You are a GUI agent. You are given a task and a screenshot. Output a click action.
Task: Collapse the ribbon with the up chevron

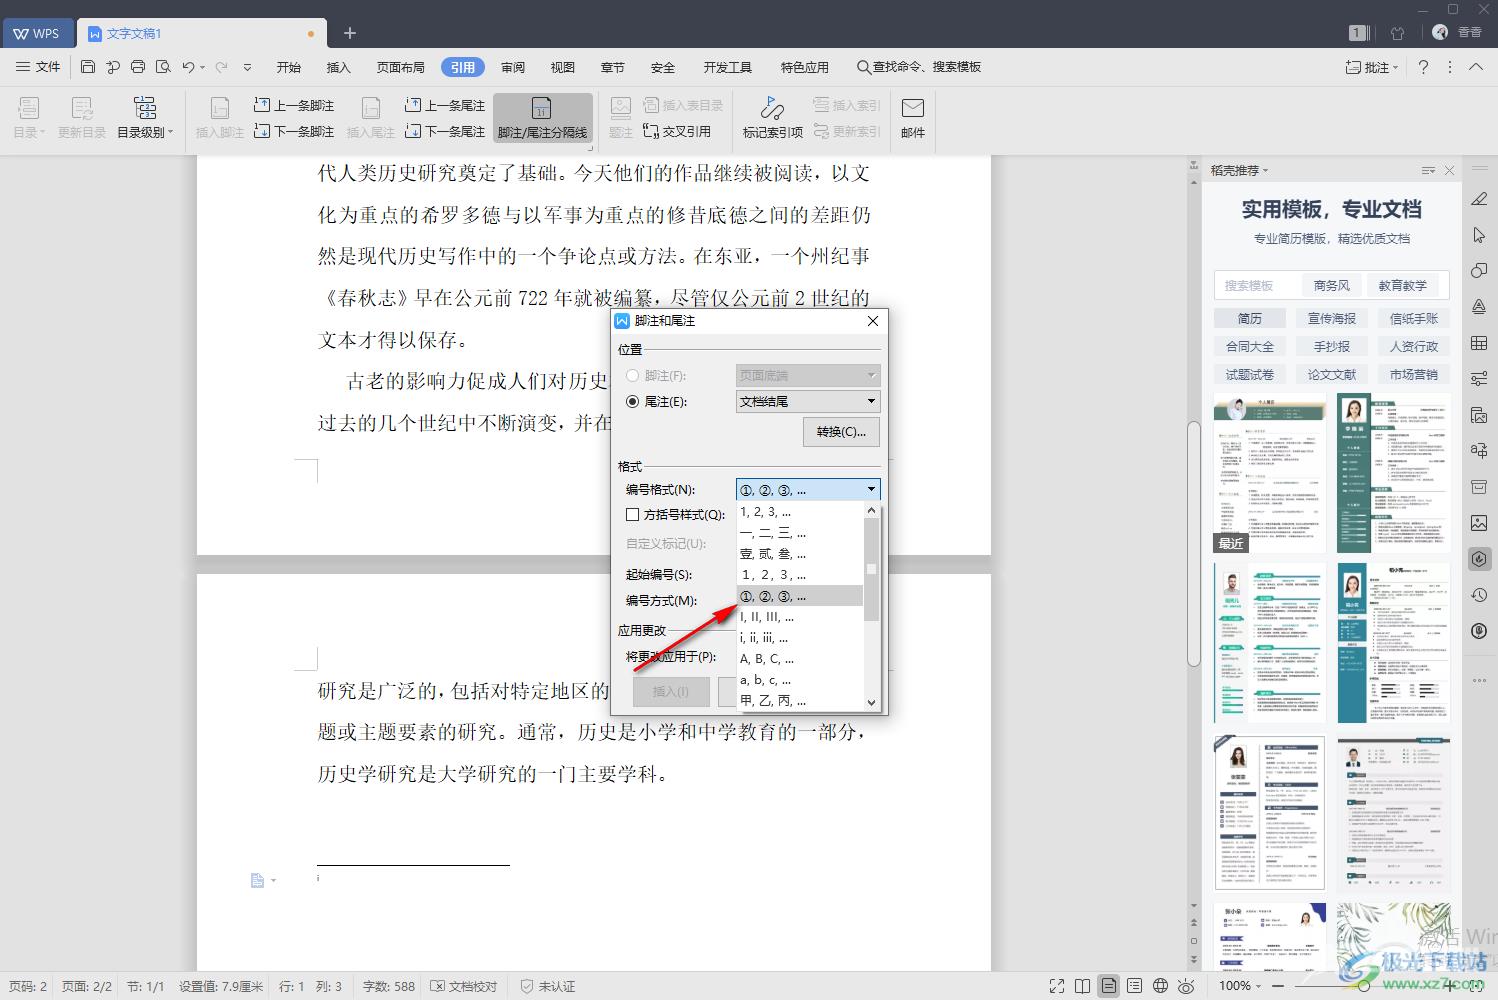point(1476,67)
